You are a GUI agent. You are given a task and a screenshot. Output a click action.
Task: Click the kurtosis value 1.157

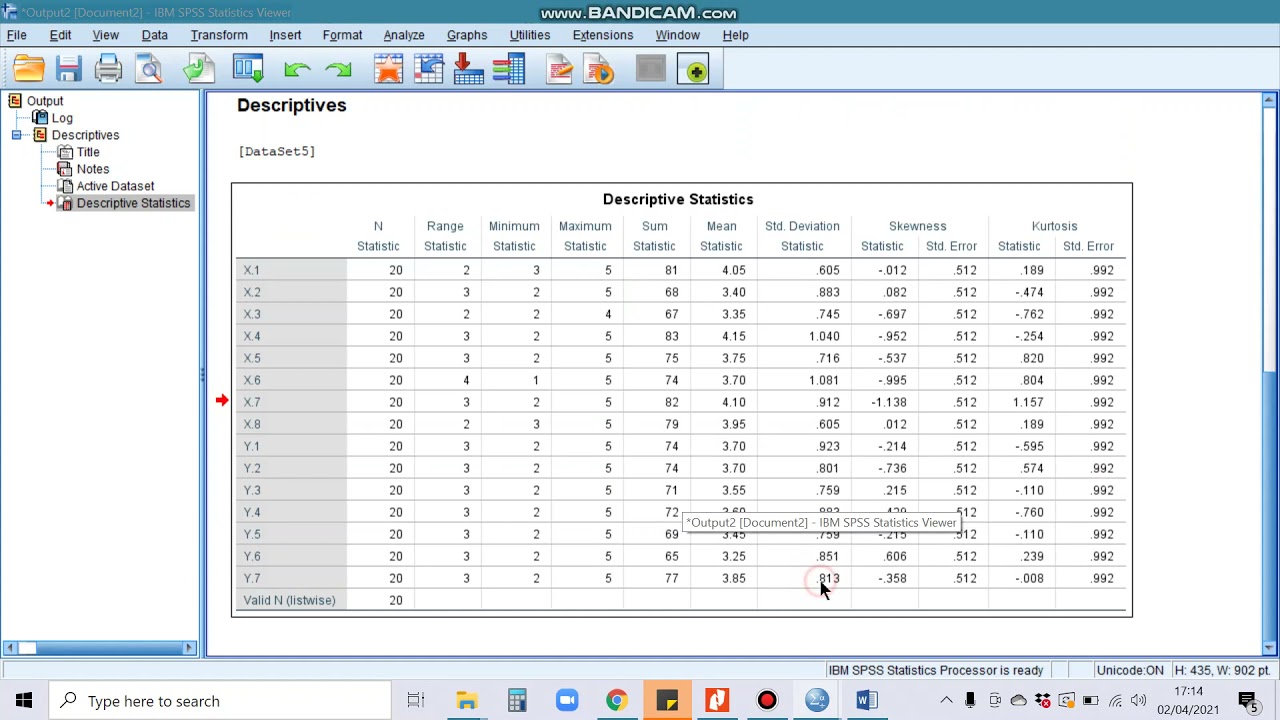tap(1027, 402)
